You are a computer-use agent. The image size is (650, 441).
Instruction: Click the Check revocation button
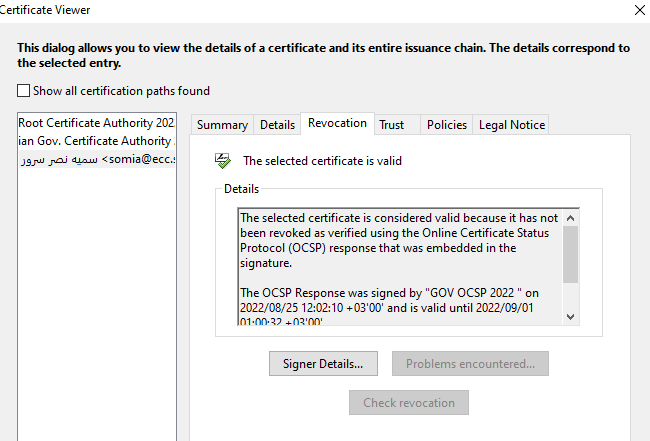[407, 403]
